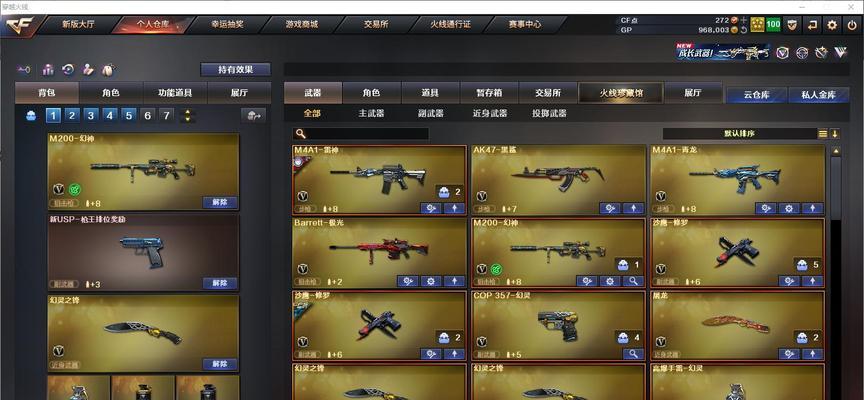Screen dimensions: 864x400
Task: Refresh the GP balance with the circular arrow
Action: click(744, 30)
